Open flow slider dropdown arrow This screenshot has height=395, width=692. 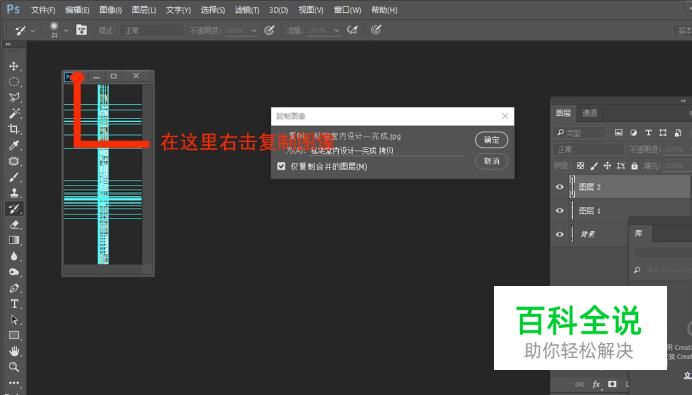click(x=336, y=30)
